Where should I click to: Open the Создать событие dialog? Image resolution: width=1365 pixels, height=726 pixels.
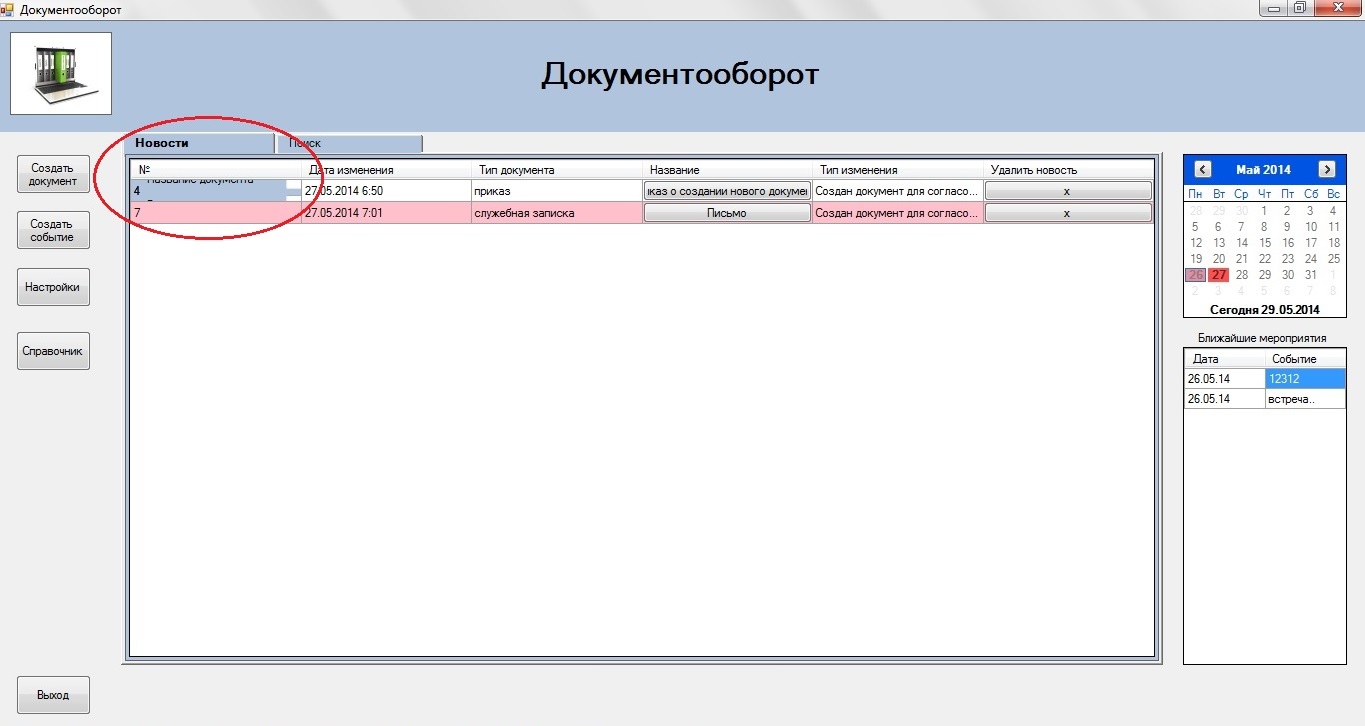click(x=53, y=230)
